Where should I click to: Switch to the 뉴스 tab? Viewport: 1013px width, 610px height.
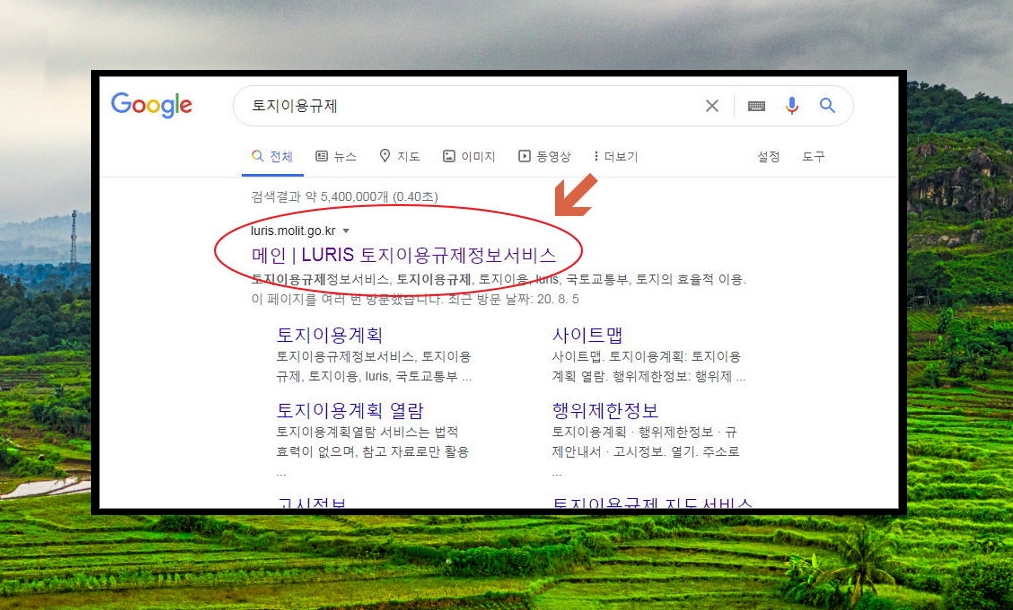336,156
